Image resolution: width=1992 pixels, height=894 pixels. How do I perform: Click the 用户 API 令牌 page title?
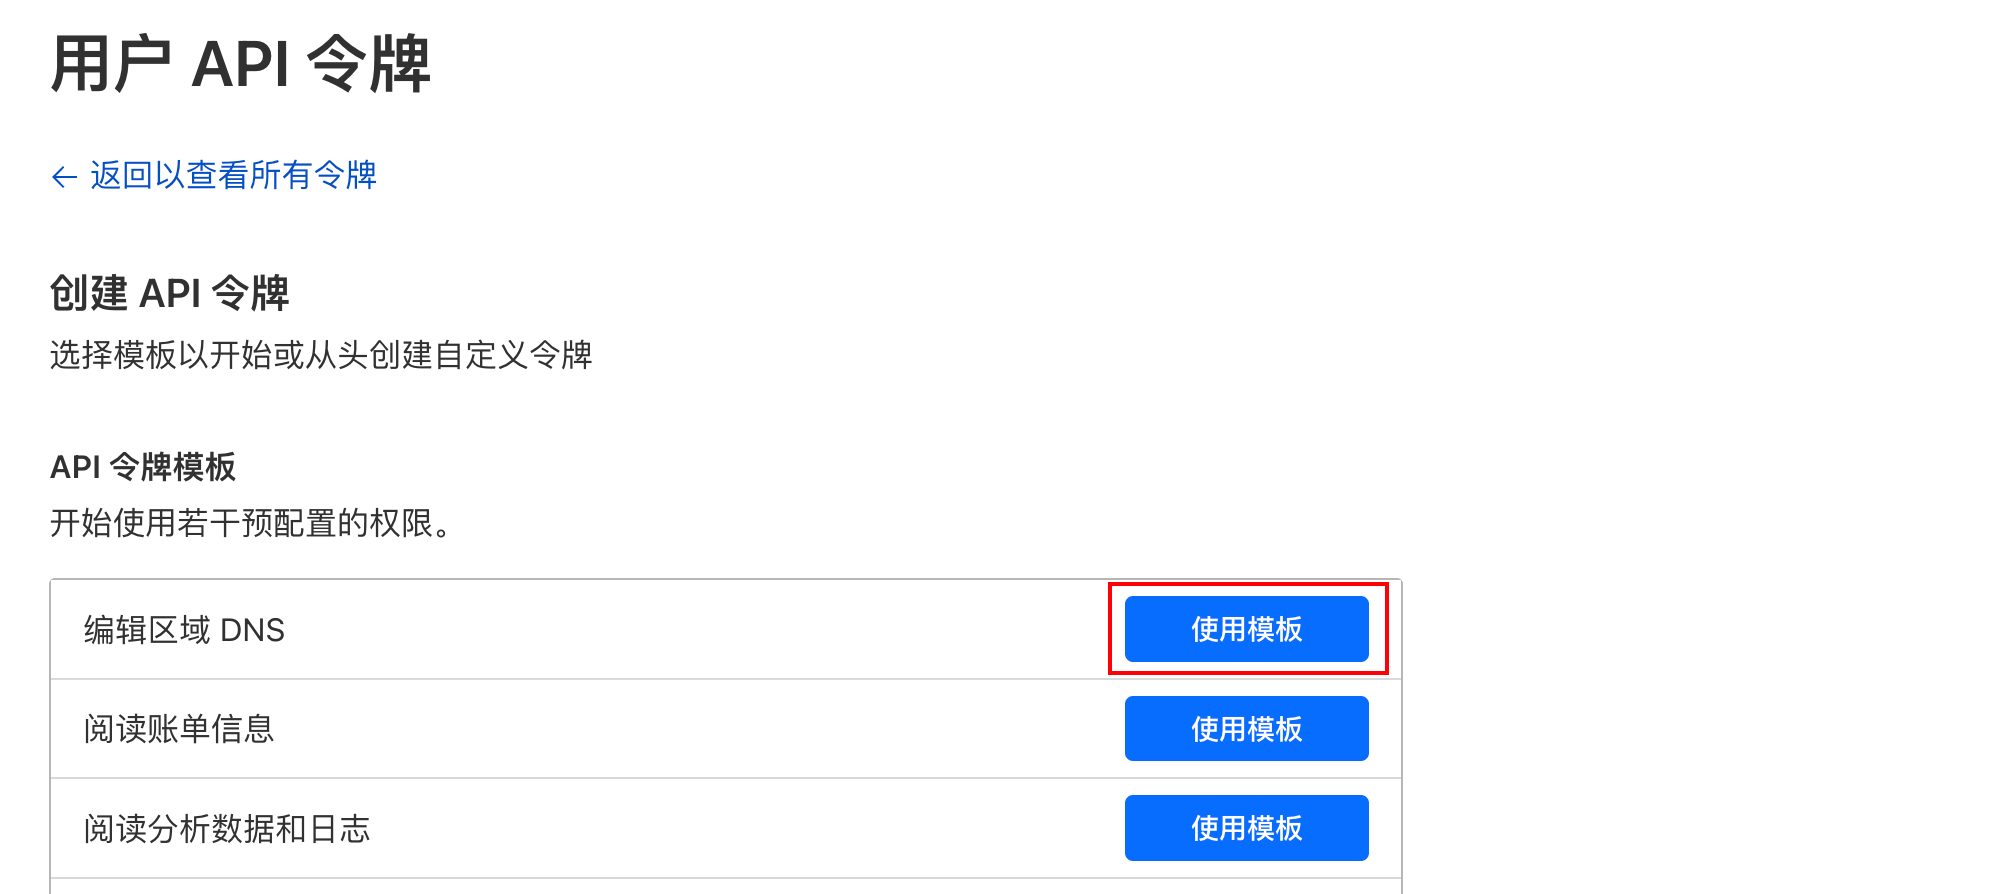coord(240,64)
